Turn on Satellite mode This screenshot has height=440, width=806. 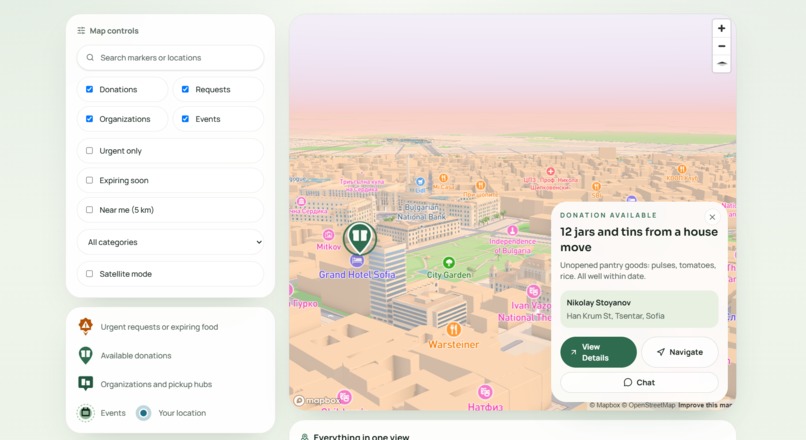point(89,274)
